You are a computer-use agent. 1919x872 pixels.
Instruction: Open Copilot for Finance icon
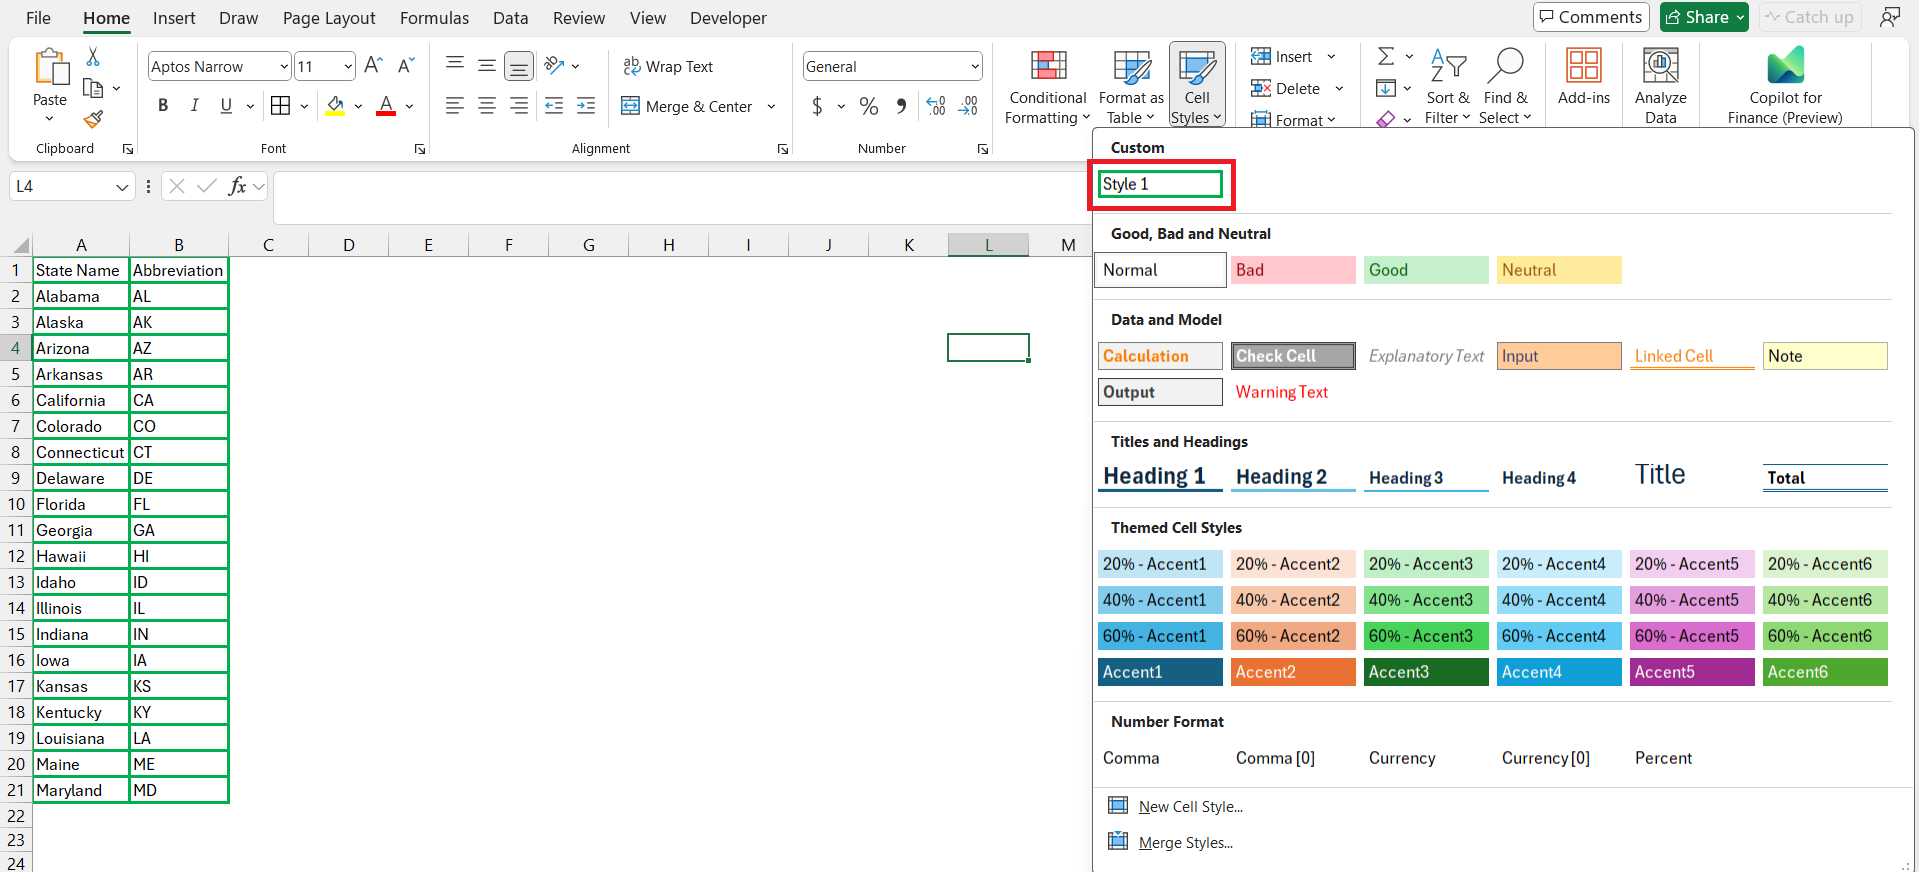pyautogui.click(x=1785, y=66)
